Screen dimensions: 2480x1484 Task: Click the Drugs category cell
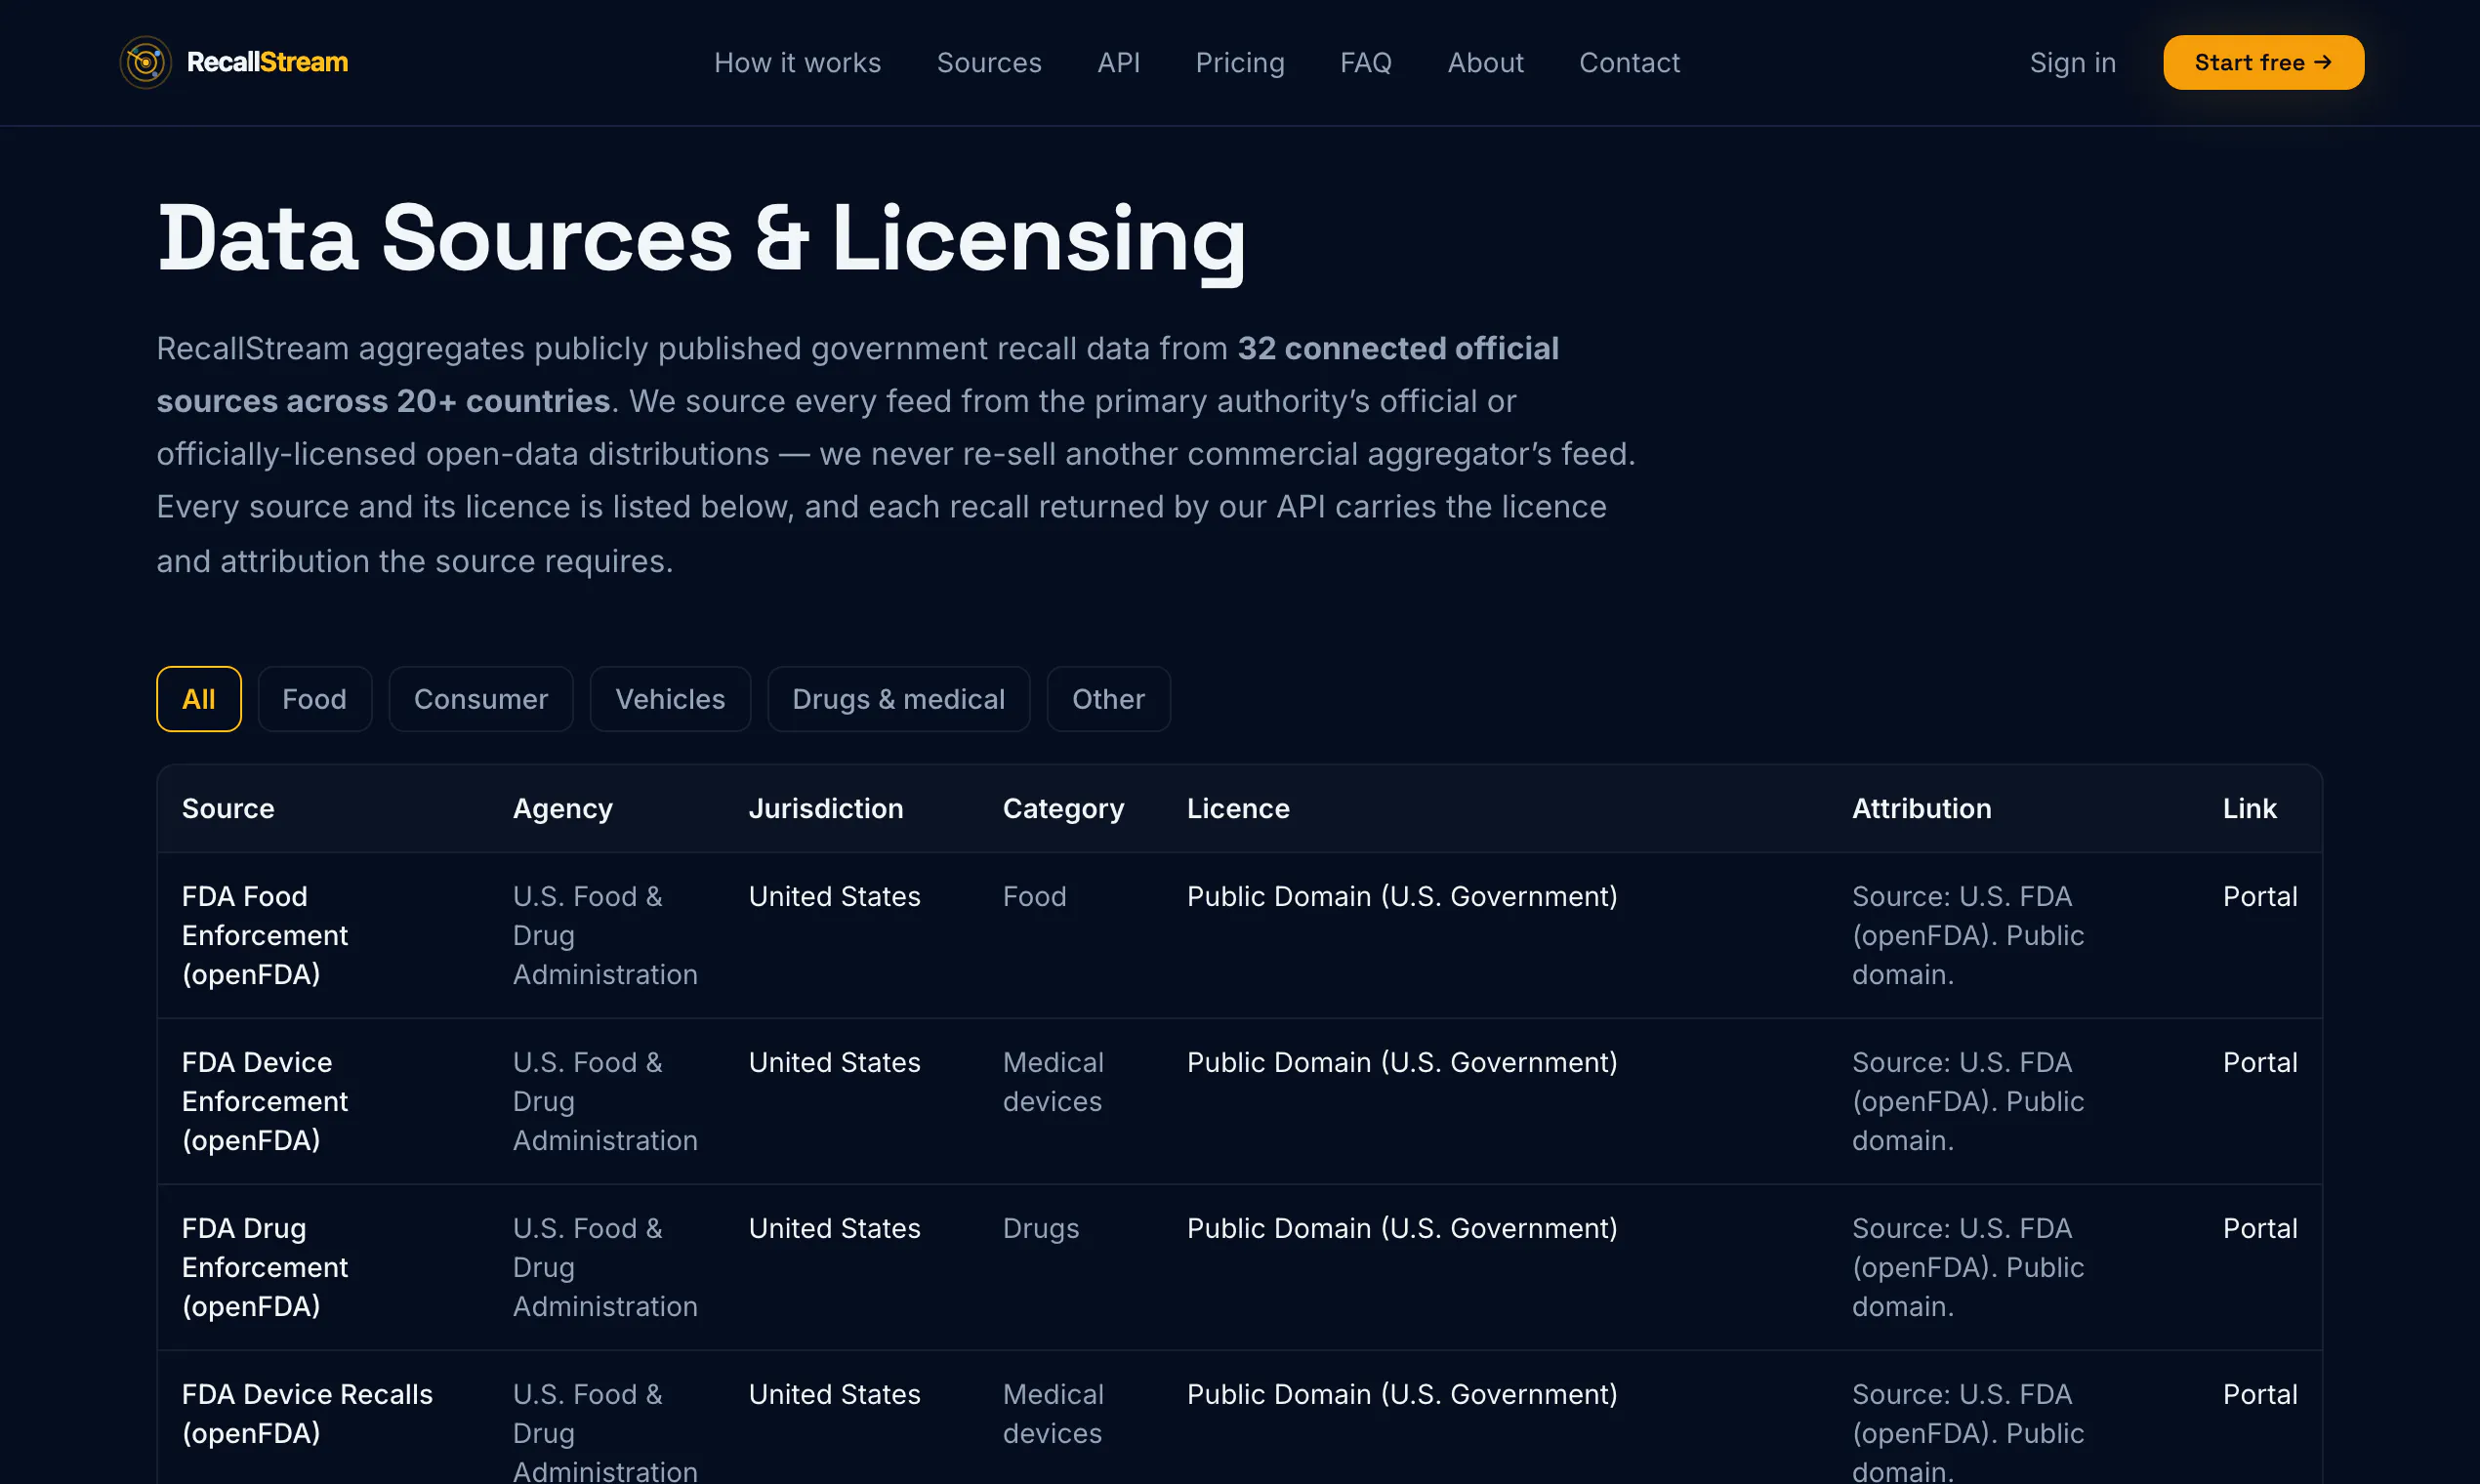tap(1041, 1228)
